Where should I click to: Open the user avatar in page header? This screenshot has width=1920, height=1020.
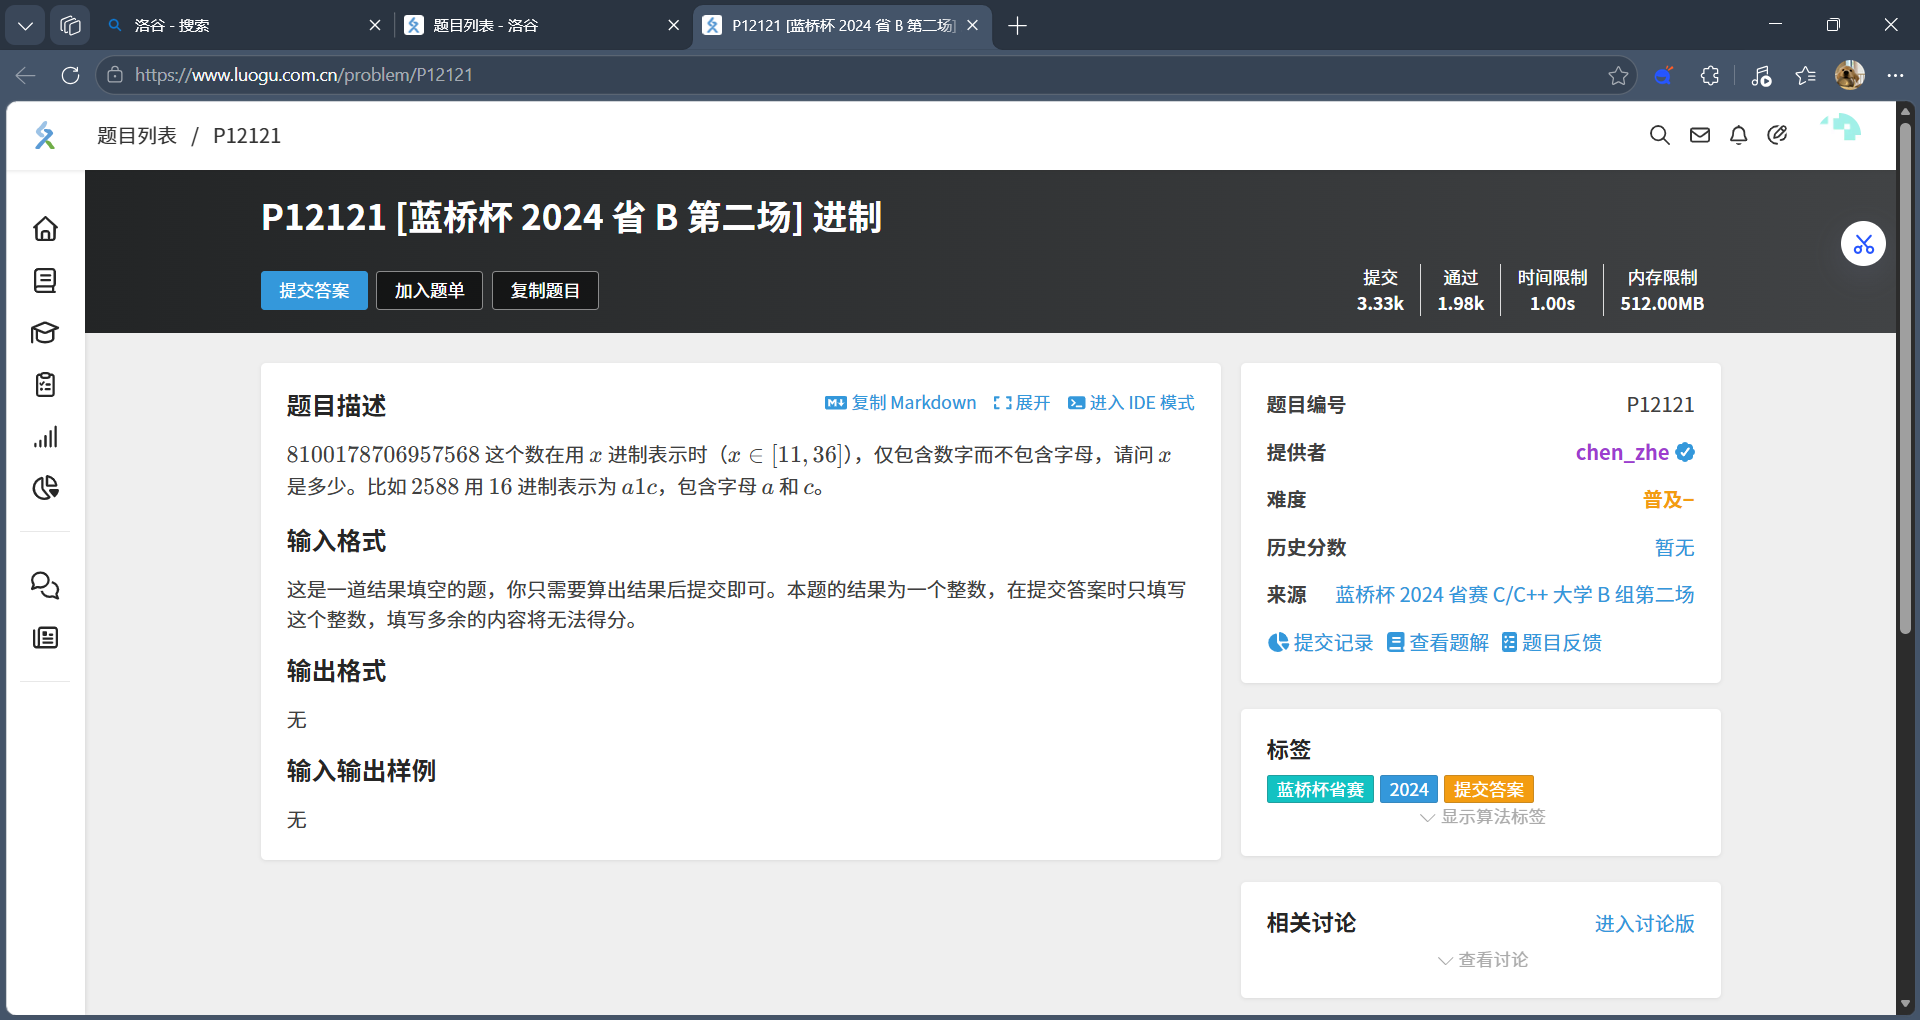(x=1841, y=128)
